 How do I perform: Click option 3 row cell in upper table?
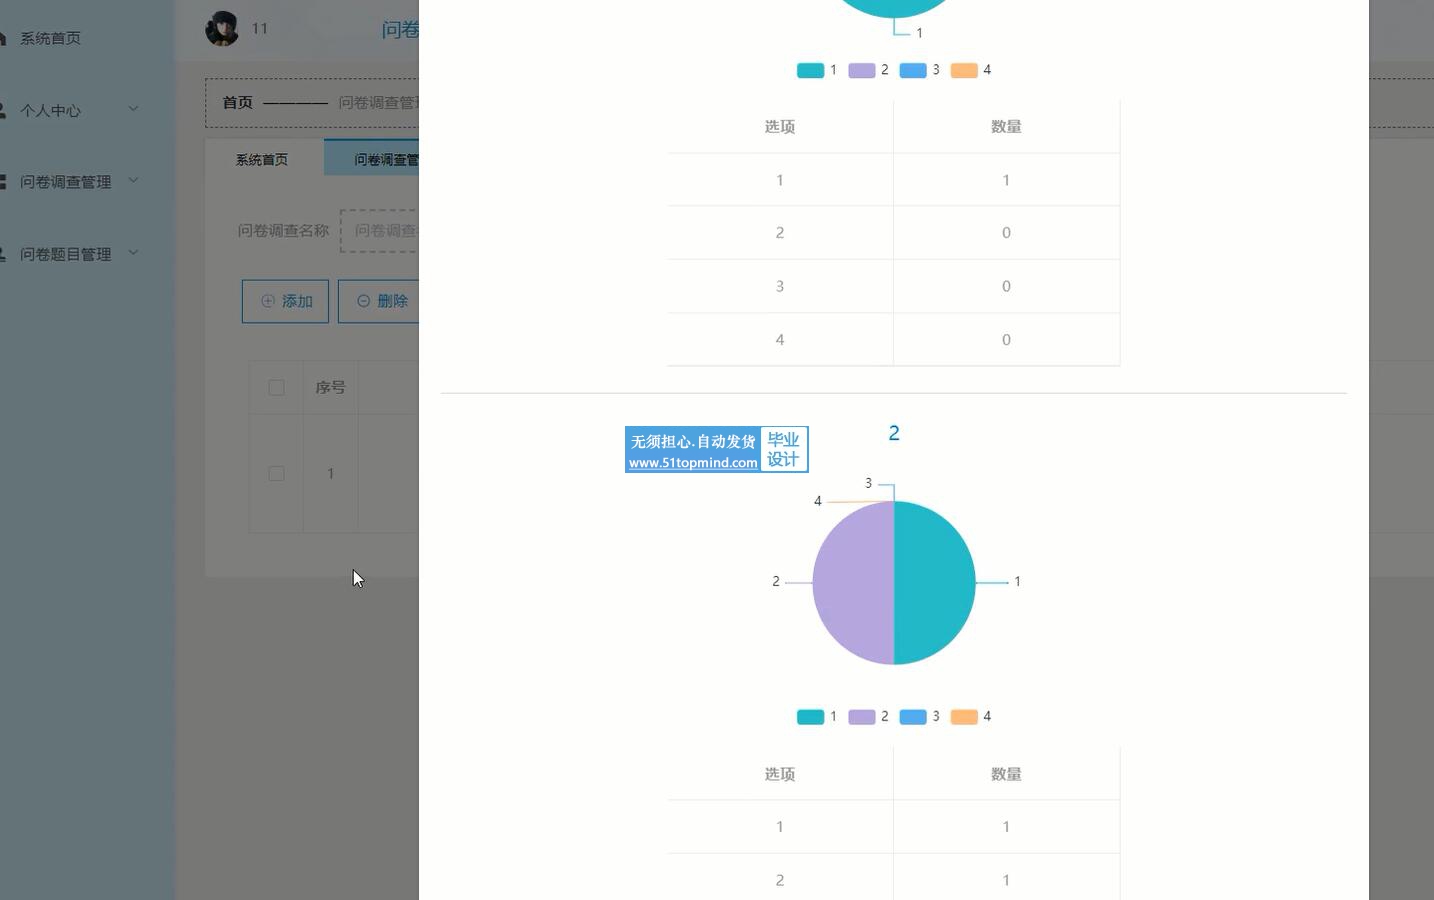[780, 286]
